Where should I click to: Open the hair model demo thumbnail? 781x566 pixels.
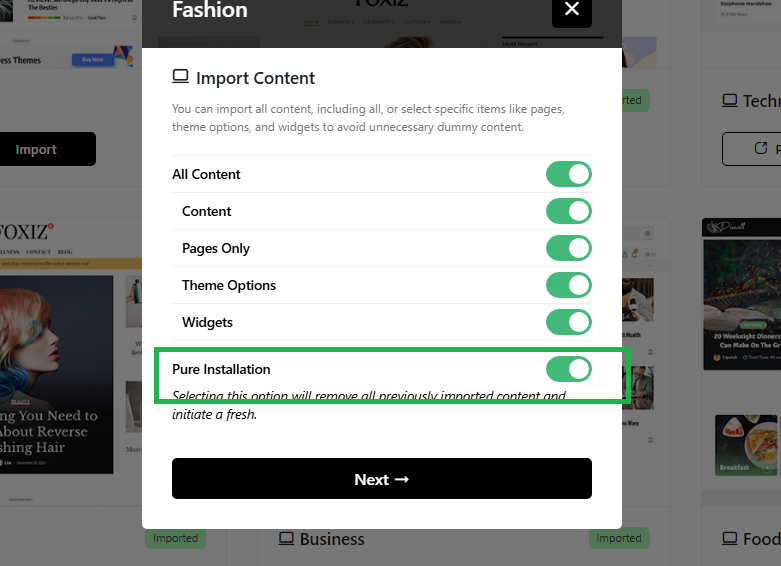56,375
